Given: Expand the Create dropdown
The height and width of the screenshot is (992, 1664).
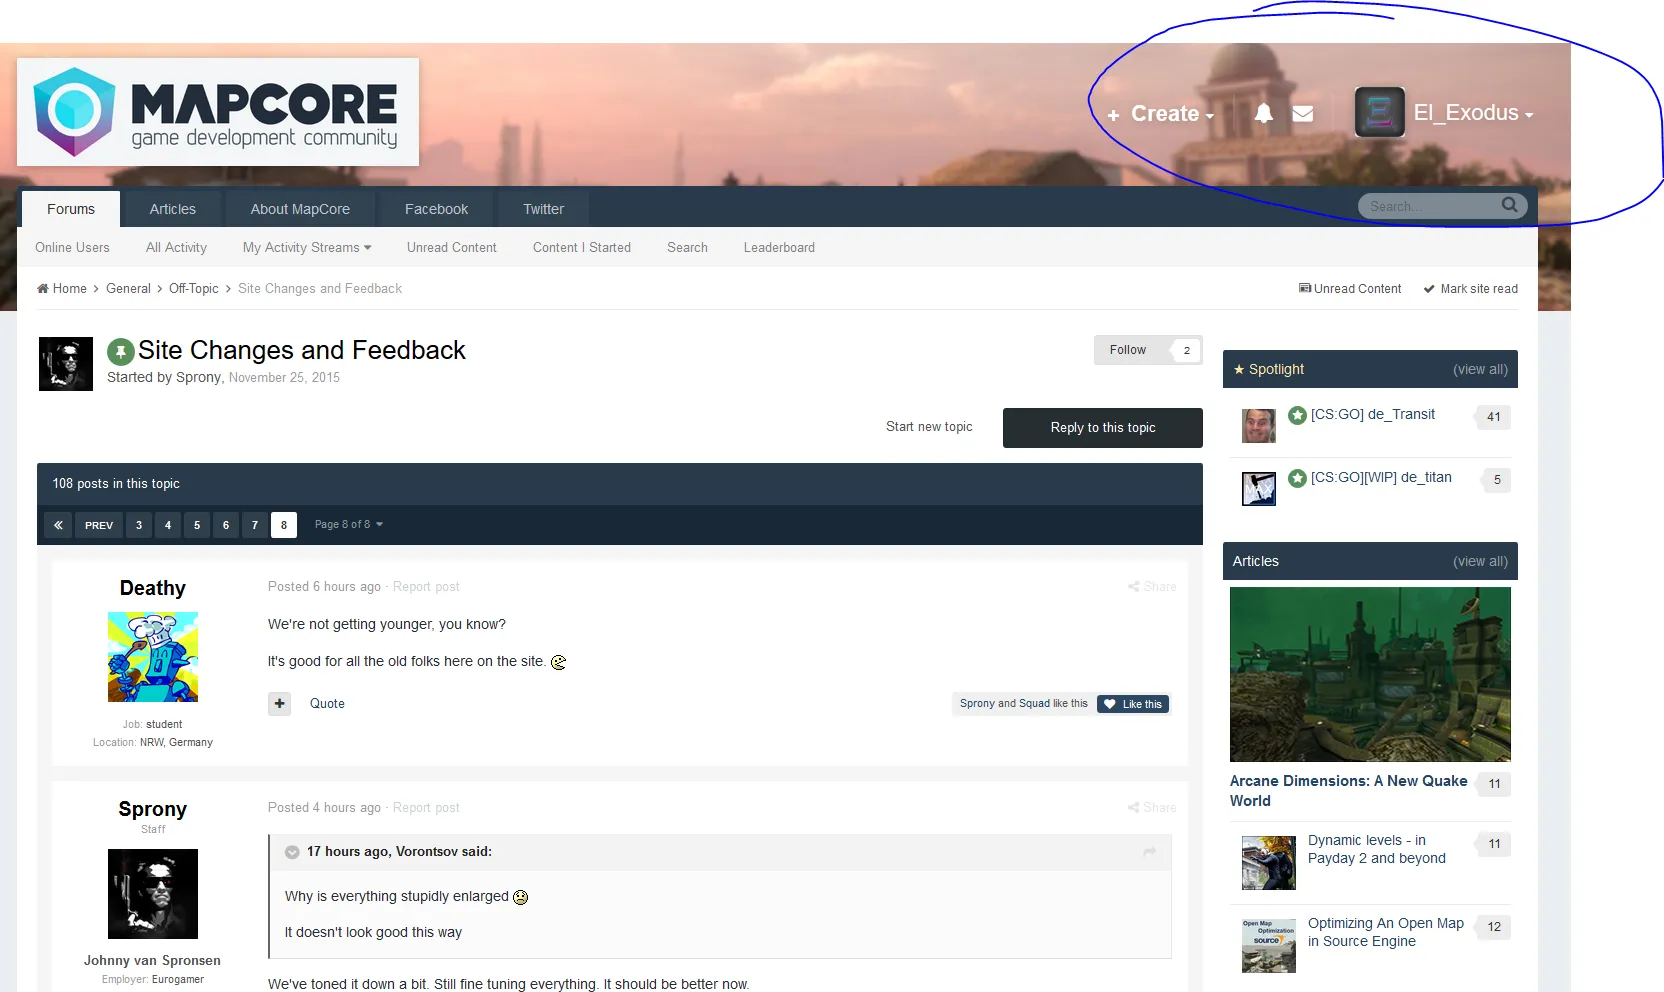Looking at the screenshot, I should pyautogui.click(x=1161, y=114).
